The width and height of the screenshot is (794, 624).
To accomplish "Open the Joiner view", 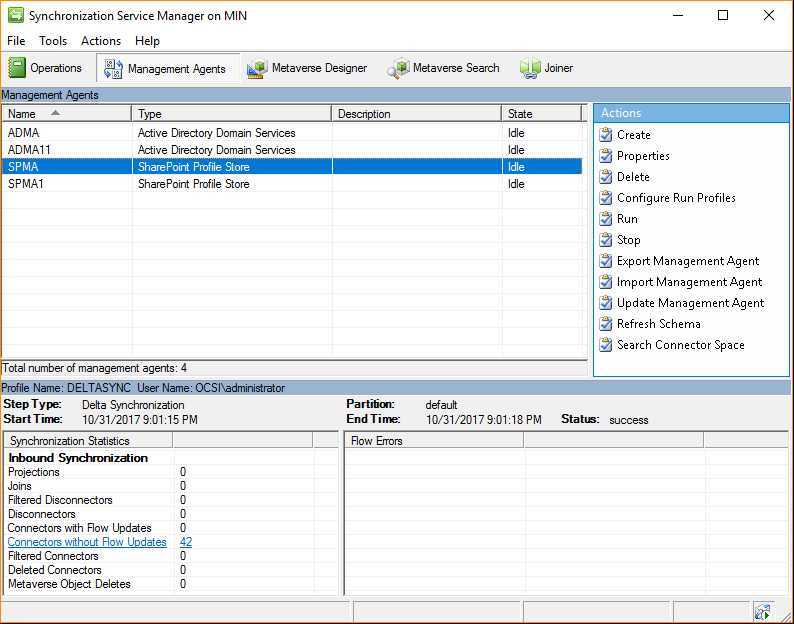I will pyautogui.click(x=559, y=68).
